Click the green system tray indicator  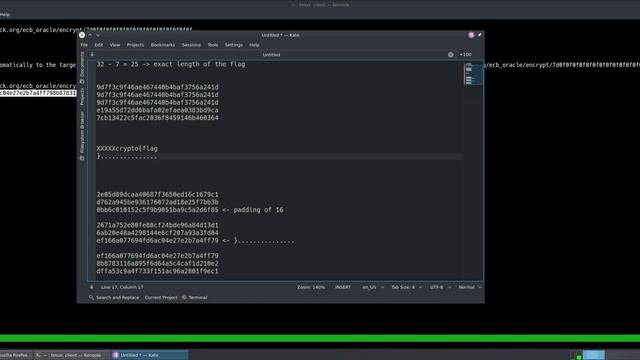coord(579,357)
